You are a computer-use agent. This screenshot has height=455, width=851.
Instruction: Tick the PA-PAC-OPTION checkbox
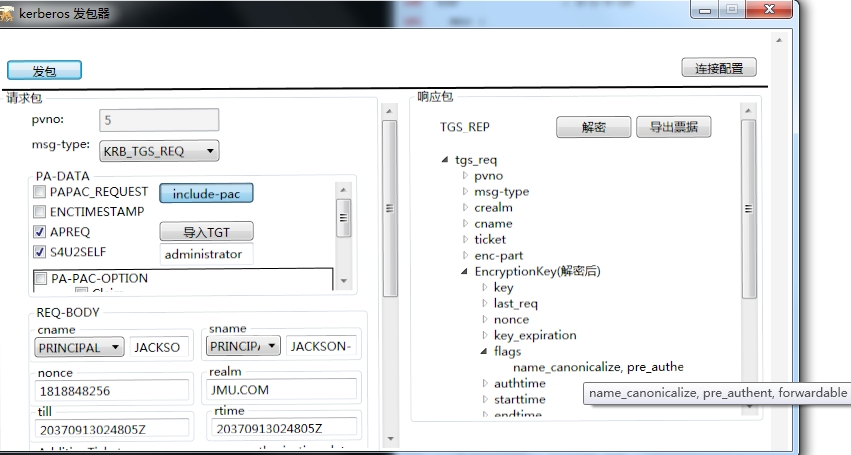pyautogui.click(x=40, y=279)
